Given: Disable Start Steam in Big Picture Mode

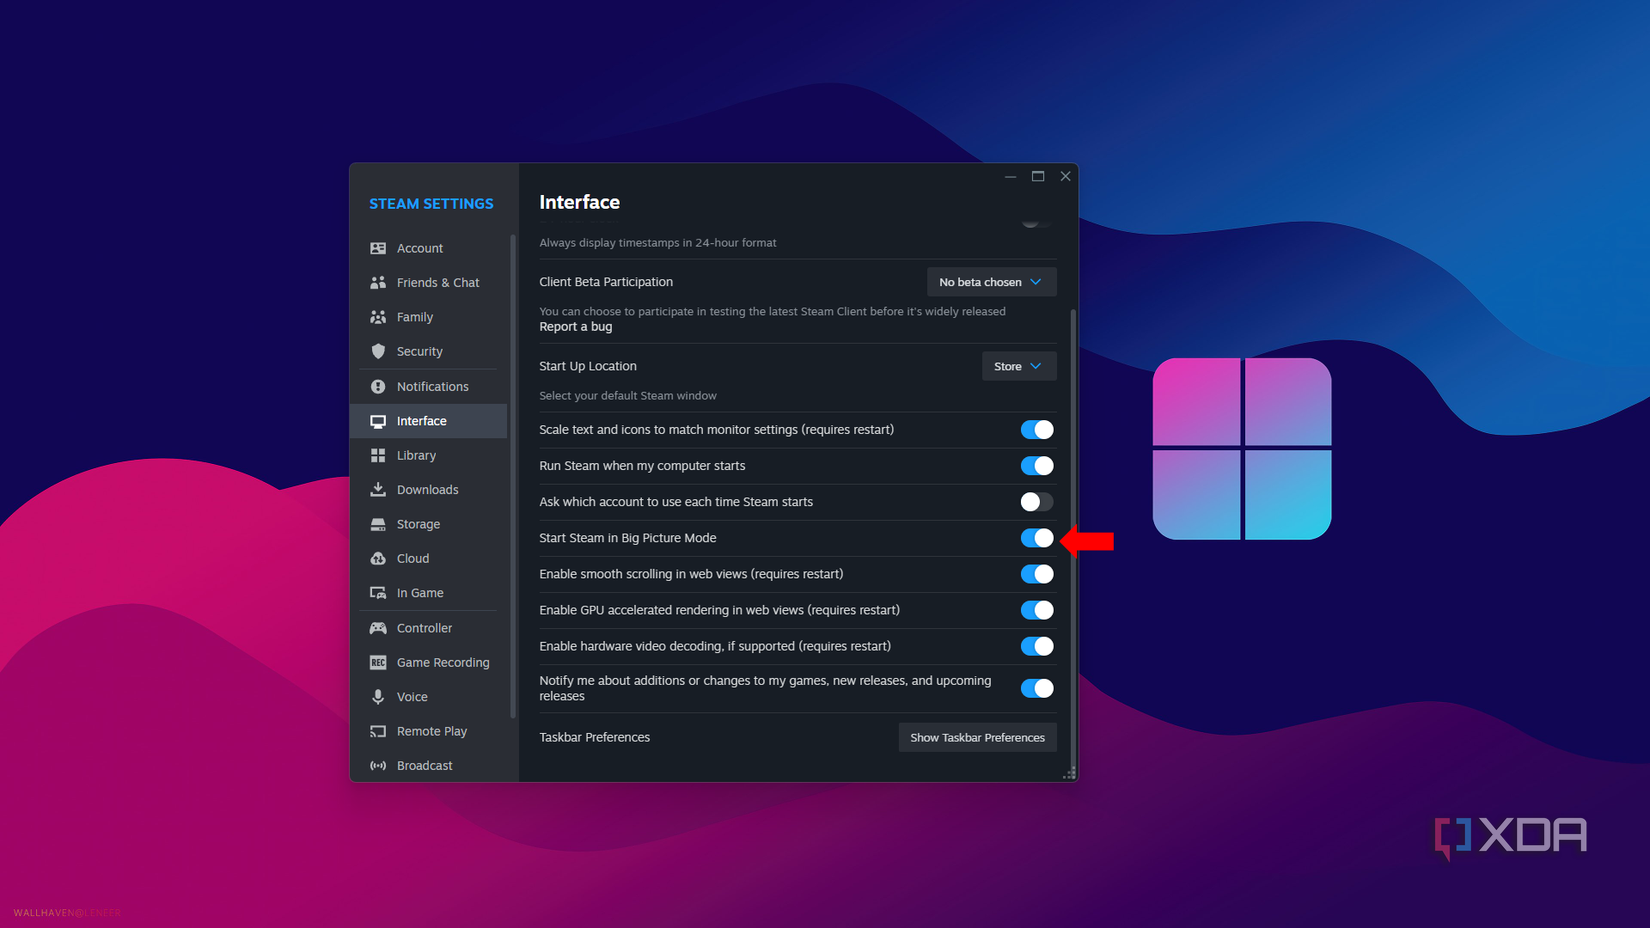Looking at the screenshot, I should click(x=1036, y=538).
